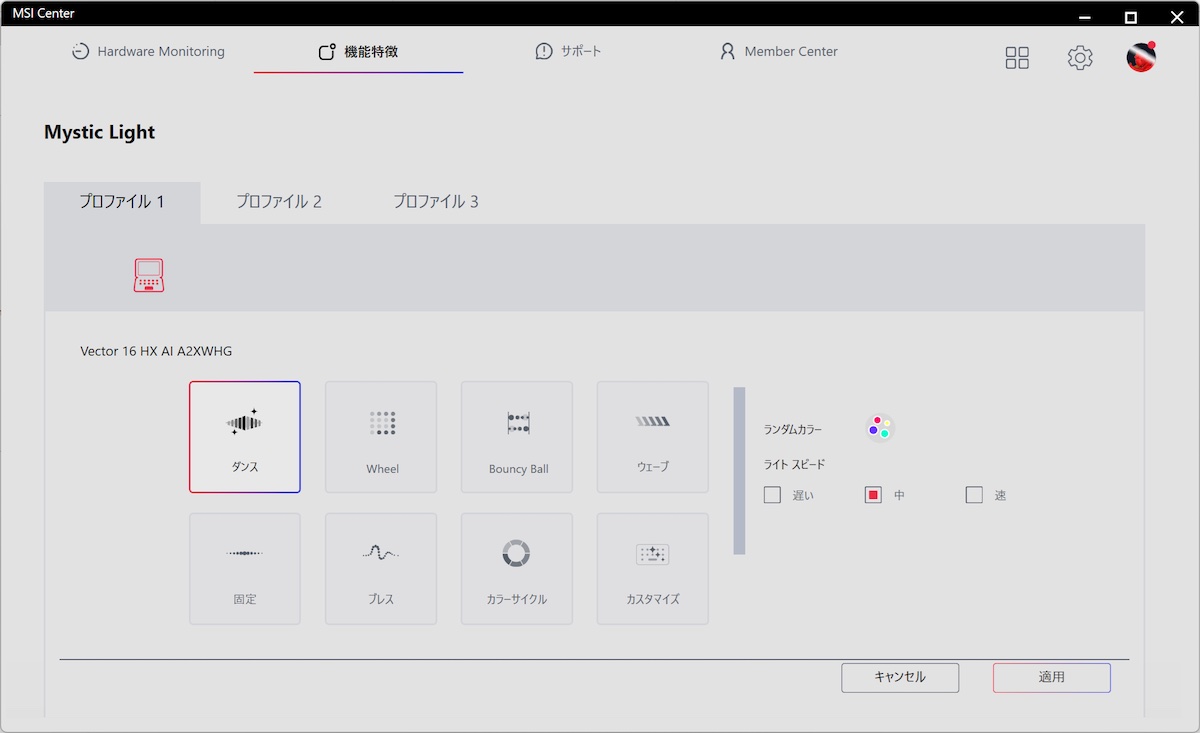Open the user profile avatar
Viewport: 1200px width, 733px height.
click(1141, 57)
